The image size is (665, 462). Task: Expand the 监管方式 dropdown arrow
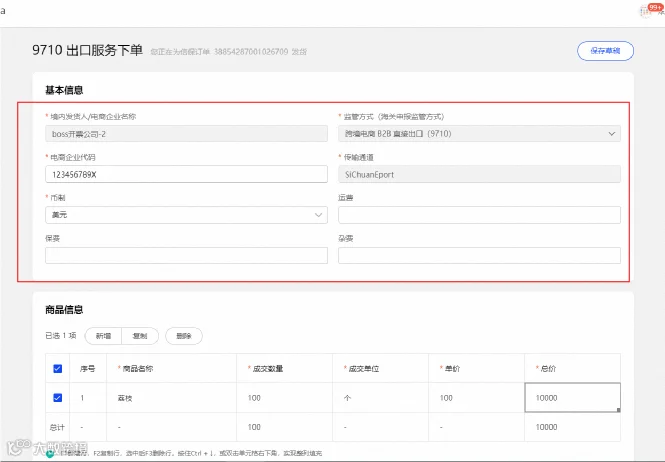(612, 134)
